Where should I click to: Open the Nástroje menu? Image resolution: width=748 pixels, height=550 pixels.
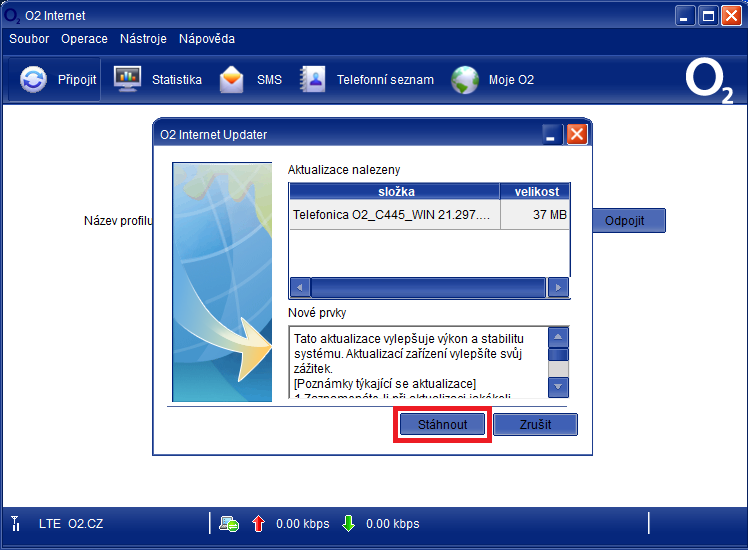pos(143,39)
